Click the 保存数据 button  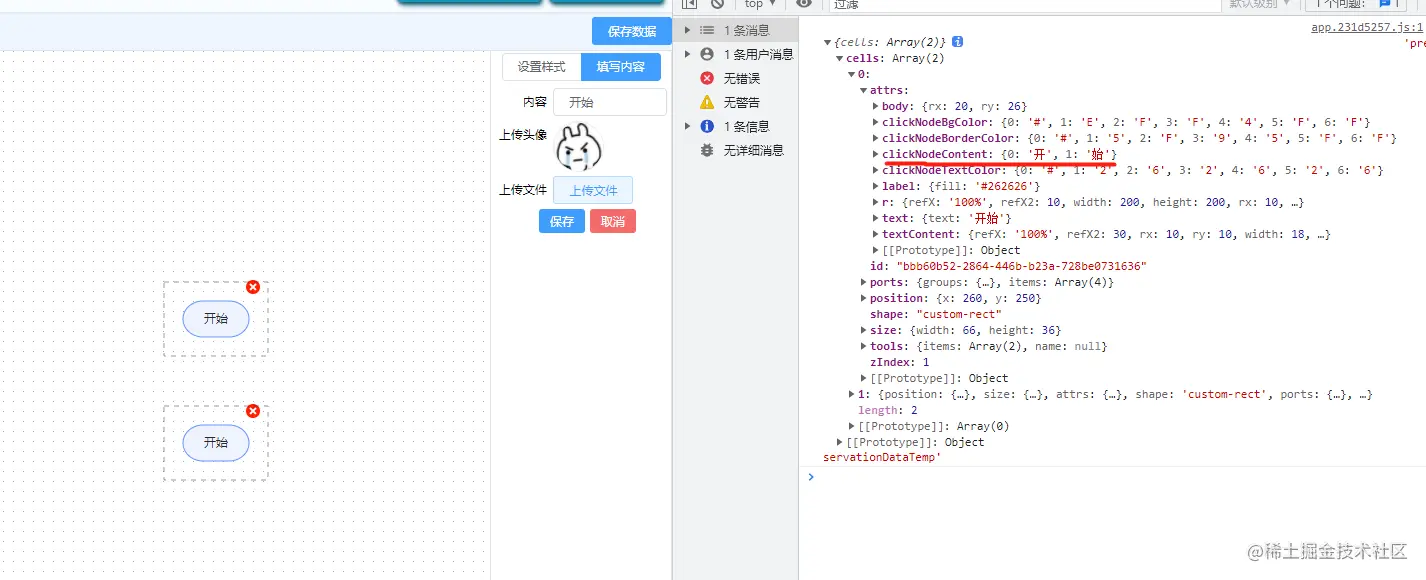pyautogui.click(x=632, y=31)
